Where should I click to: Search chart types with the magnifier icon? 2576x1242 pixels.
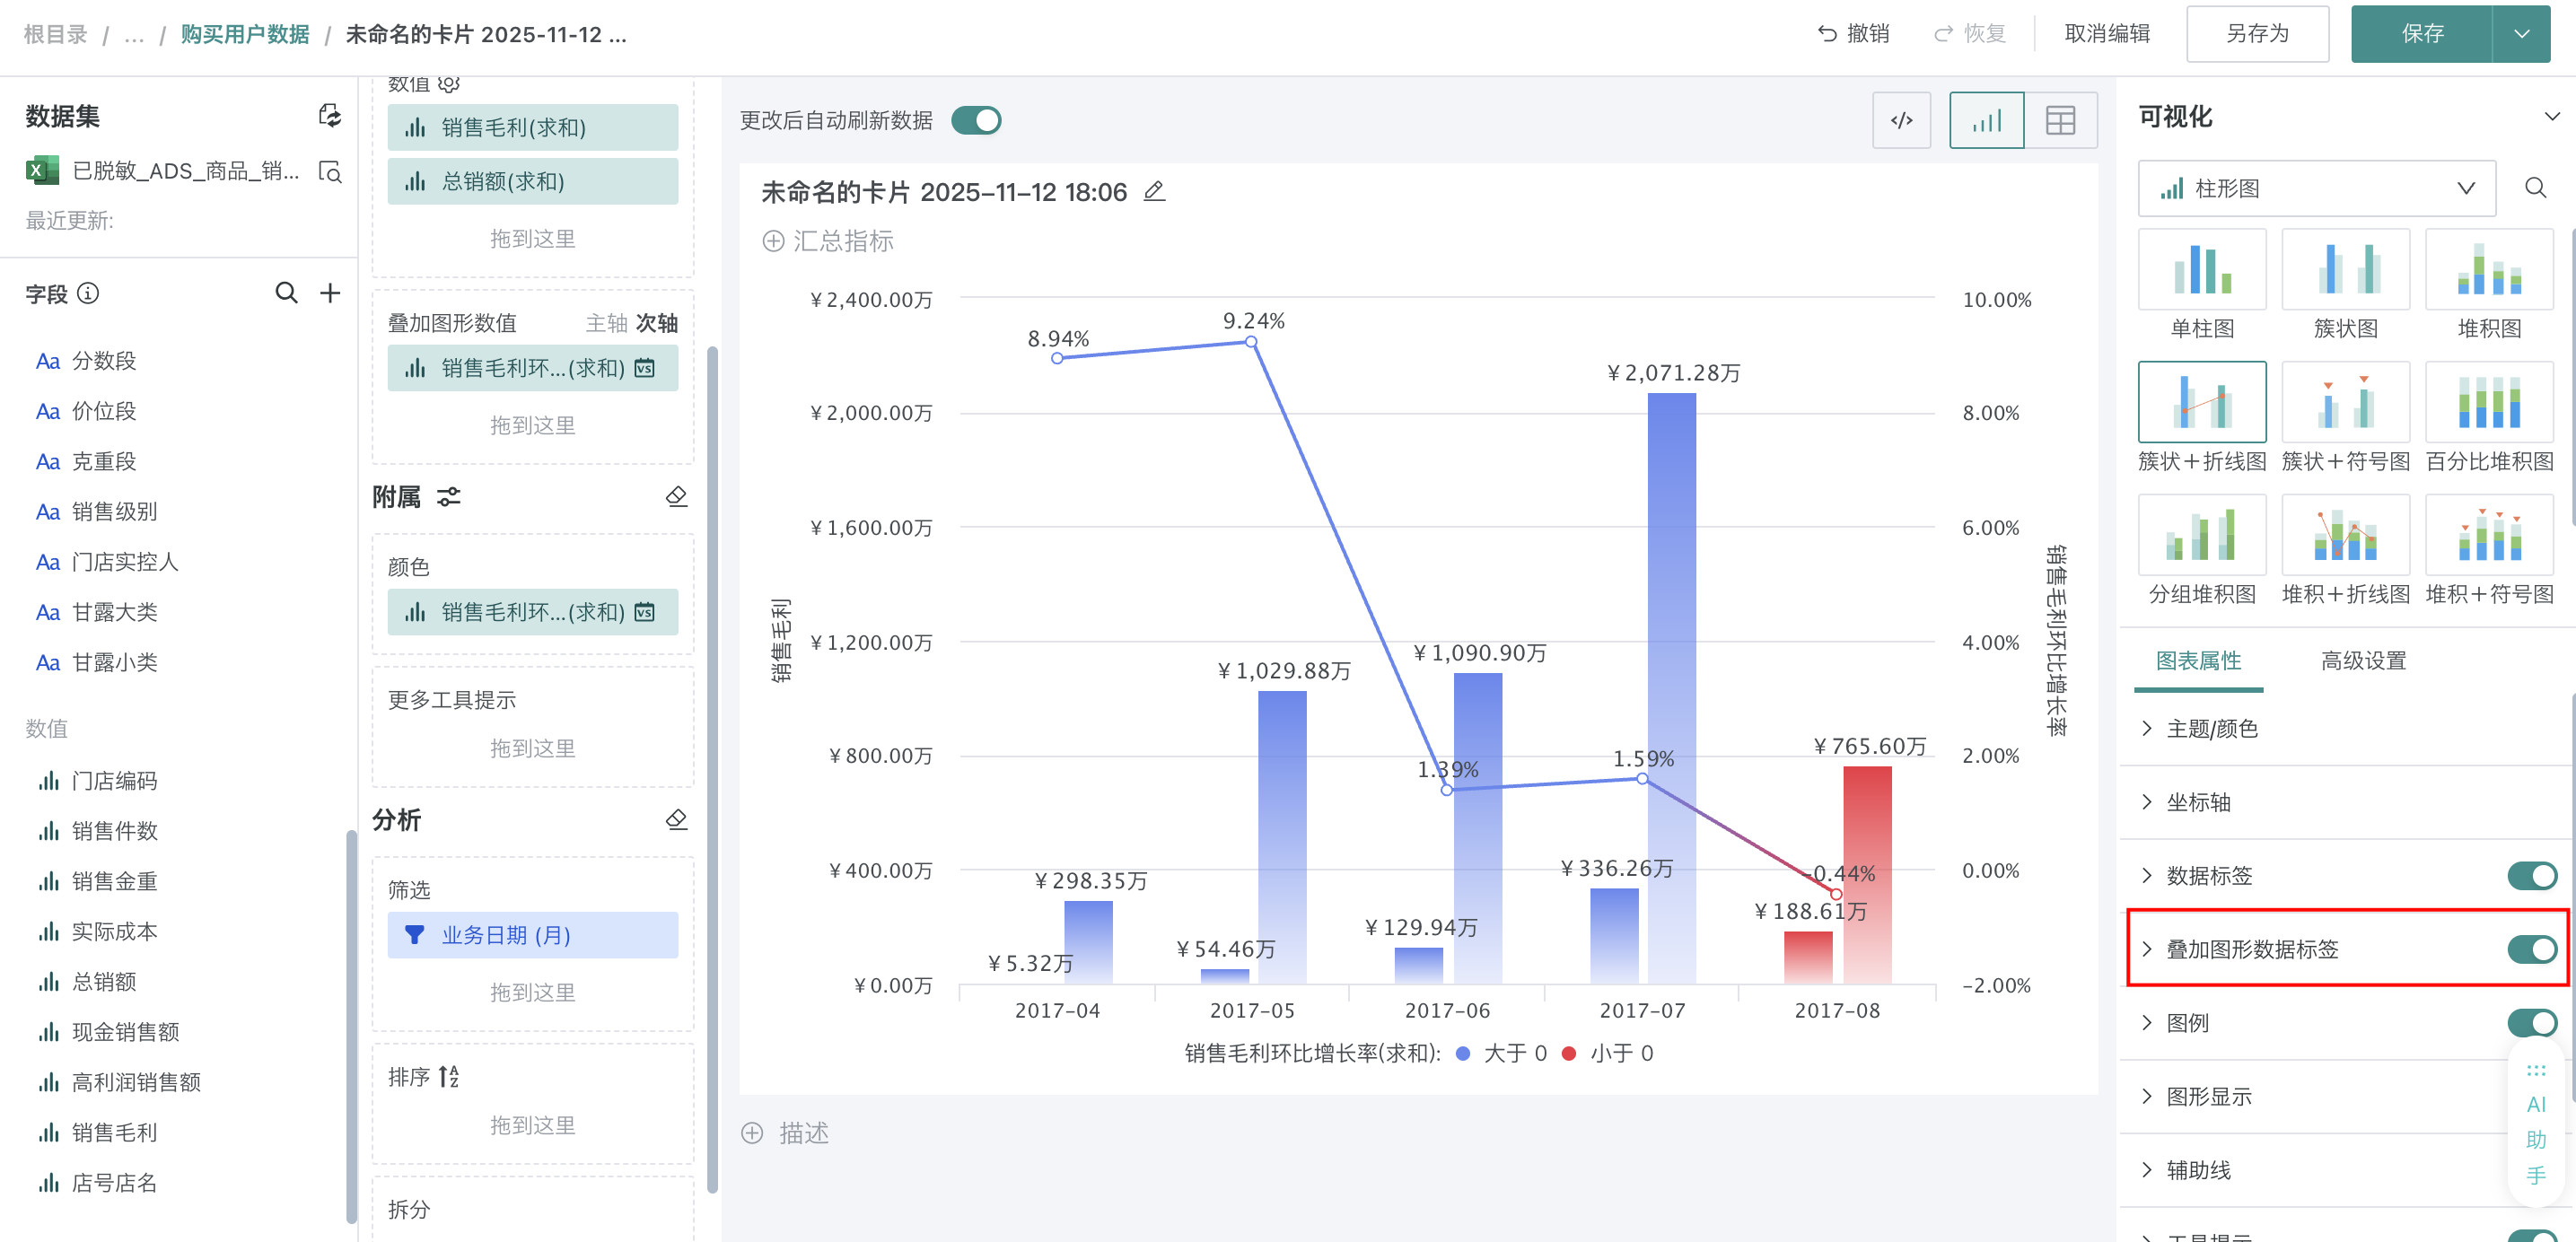point(2535,188)
